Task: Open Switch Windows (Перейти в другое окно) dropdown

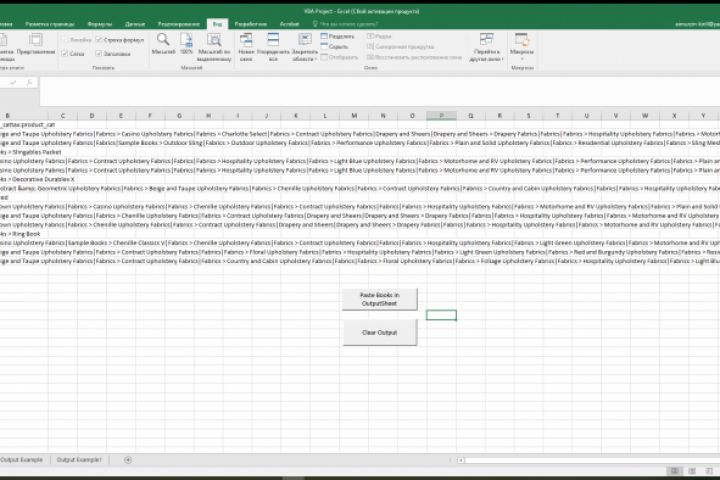Action: coord(486,47)
